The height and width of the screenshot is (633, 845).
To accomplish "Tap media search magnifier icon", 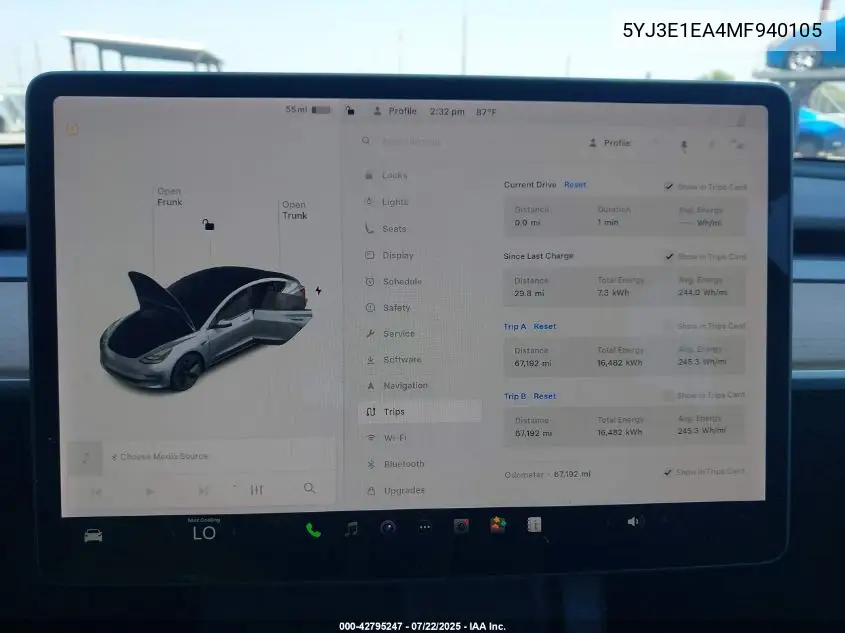I will 309,488.
